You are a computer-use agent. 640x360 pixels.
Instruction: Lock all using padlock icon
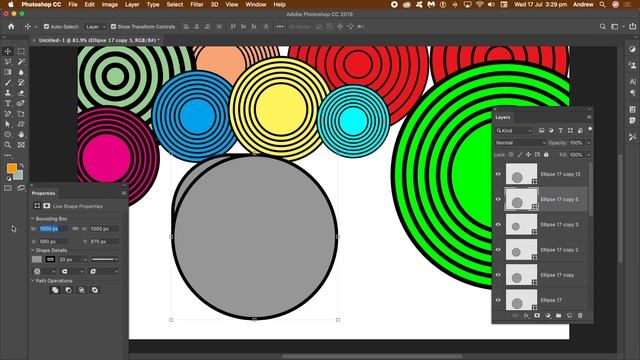pyautogui.click(x=546, y=155)
